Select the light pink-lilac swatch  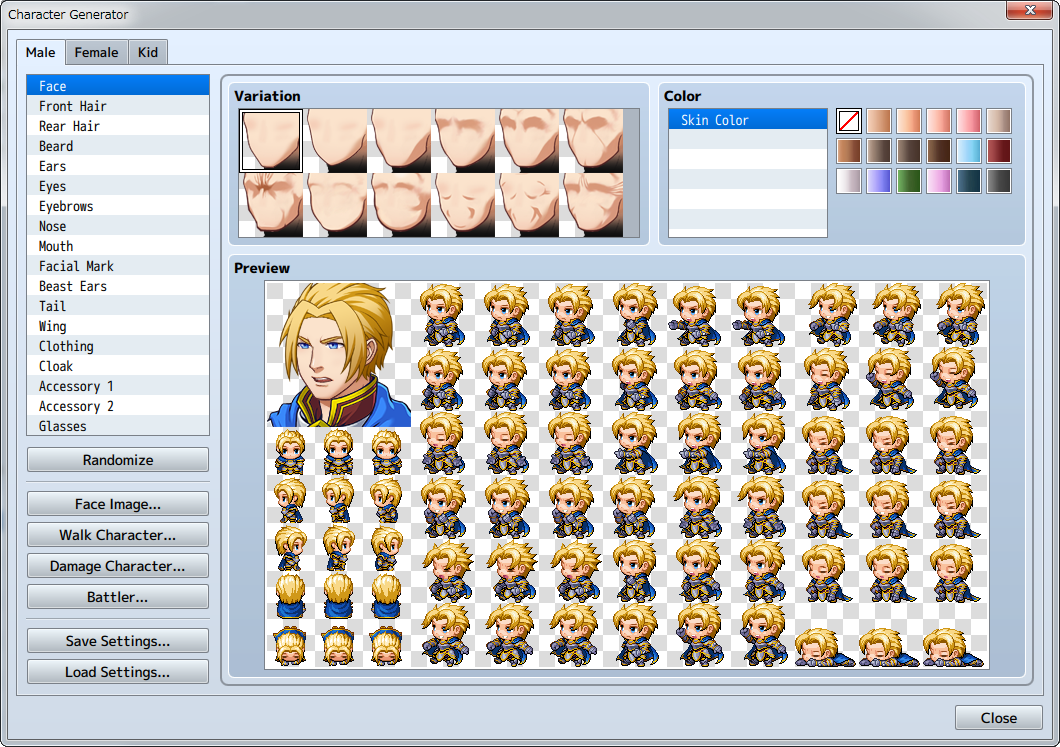tap(938, 180)
